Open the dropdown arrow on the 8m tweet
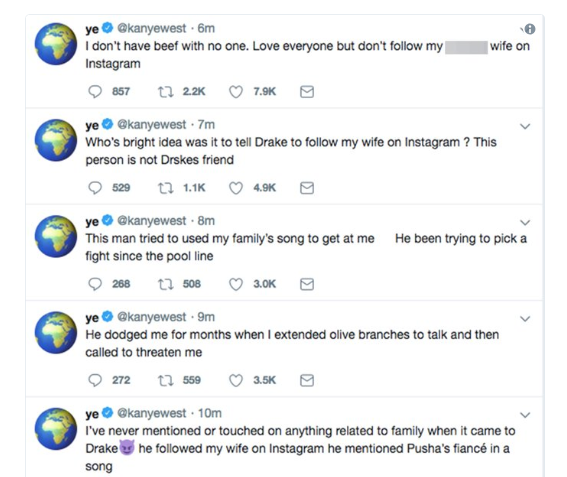The width and height of the screenshot is (567, 477). tap(525, 222)
